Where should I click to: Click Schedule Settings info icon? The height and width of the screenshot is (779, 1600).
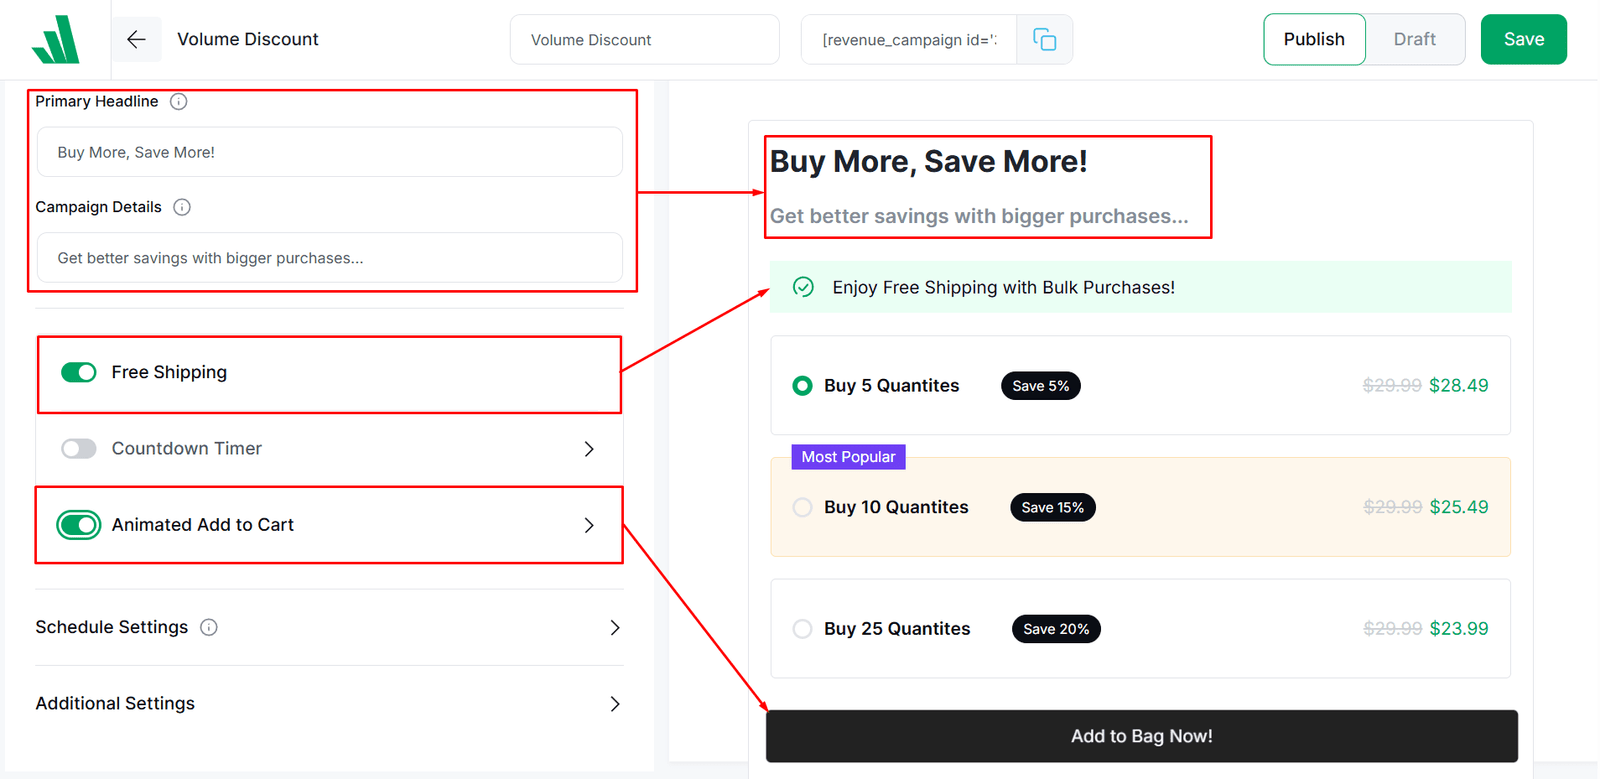209,627
